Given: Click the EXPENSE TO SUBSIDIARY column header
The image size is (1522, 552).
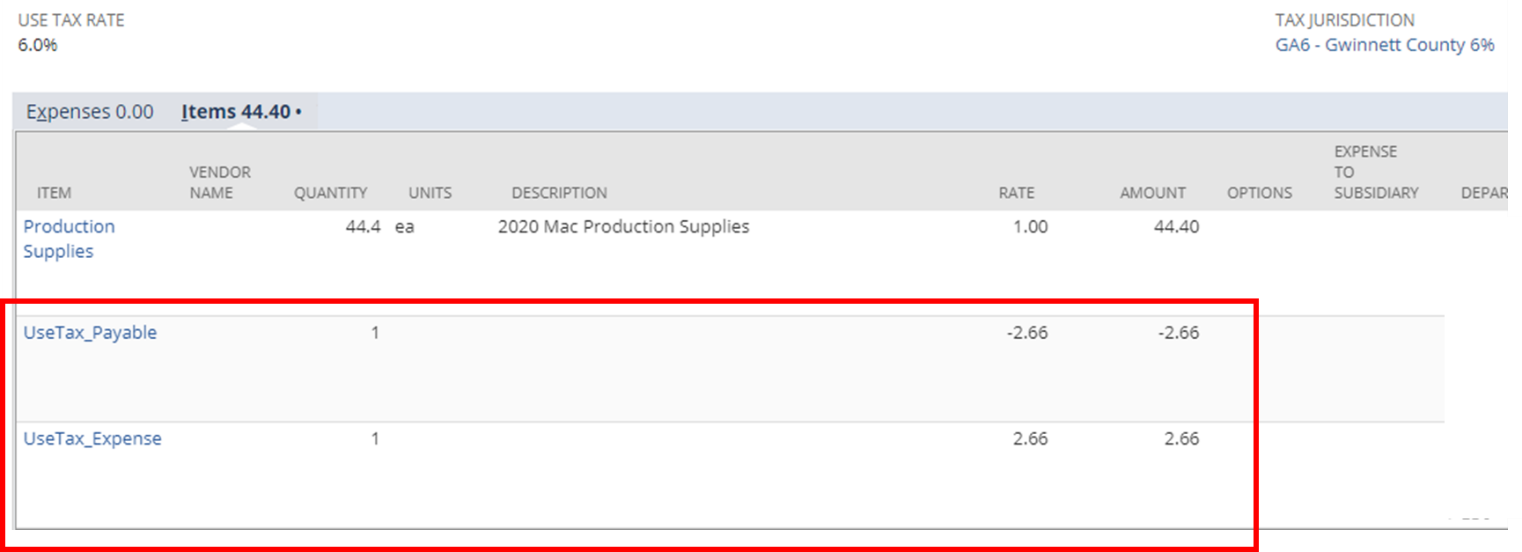Looking at the screenshot, I should pyautogui.click(x=1376, y=172).
